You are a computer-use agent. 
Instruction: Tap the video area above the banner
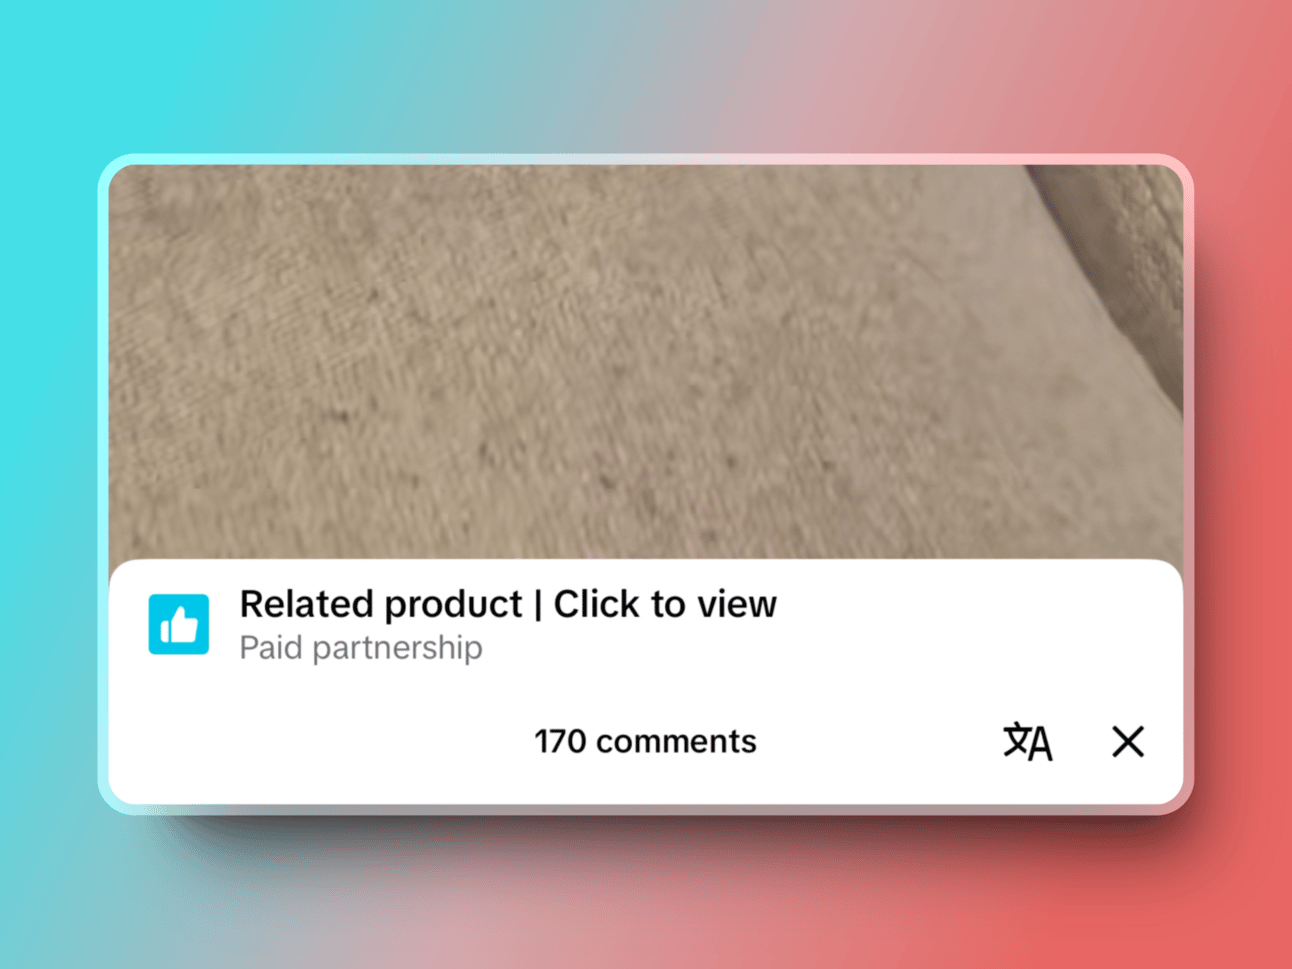[645, 362]
